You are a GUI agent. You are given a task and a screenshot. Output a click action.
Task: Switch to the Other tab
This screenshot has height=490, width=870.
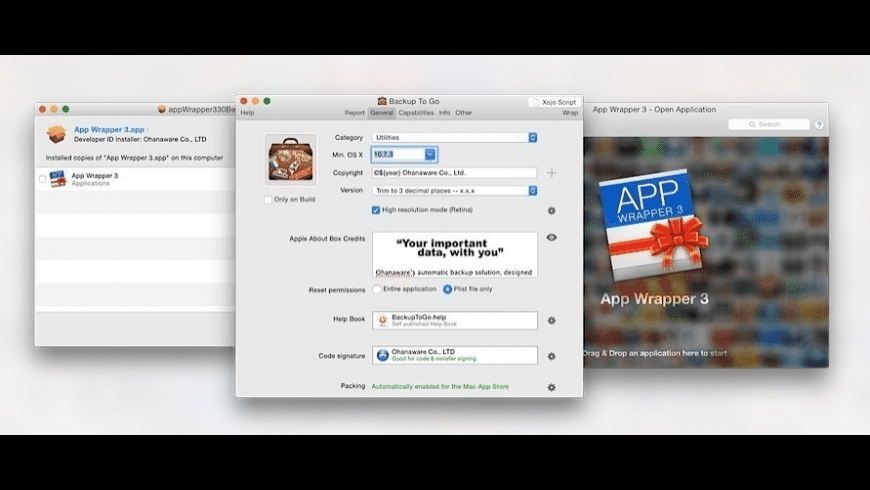[464, 113]
